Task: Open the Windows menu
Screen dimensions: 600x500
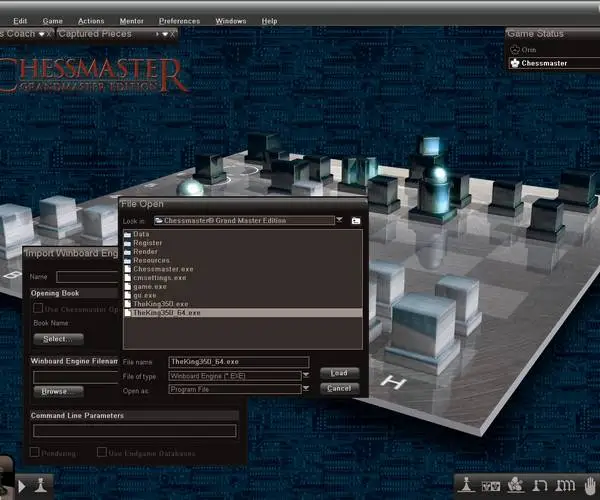Action: [x=231, y=21]
